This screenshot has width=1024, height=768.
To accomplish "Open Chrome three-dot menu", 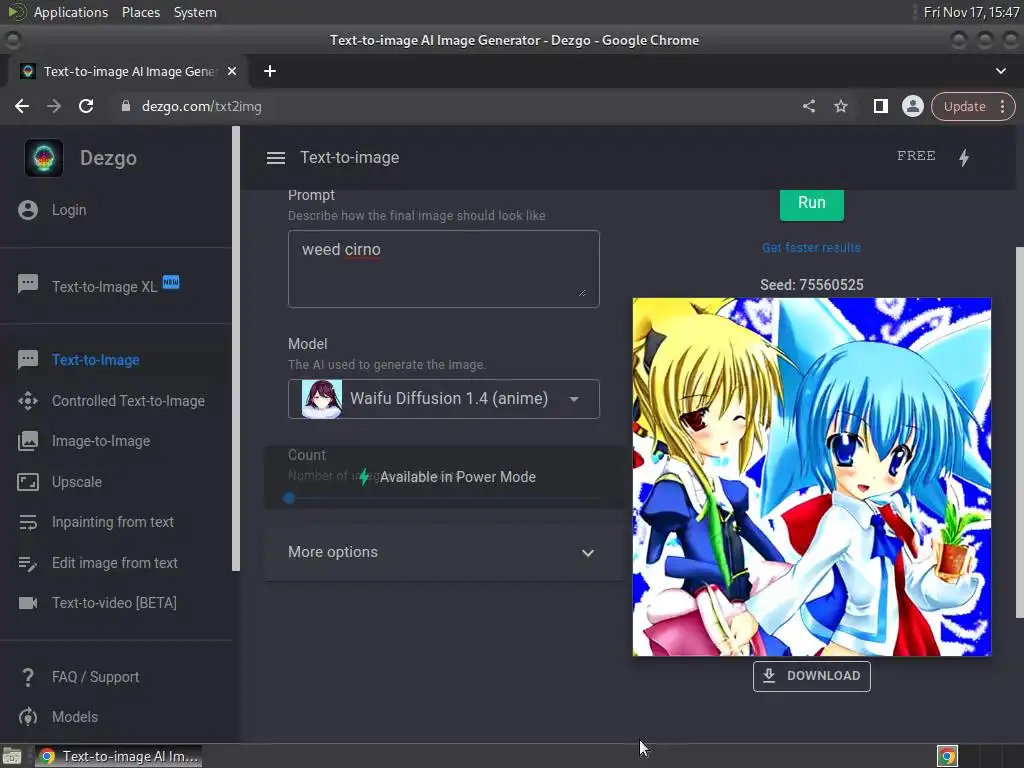I will [x=1002, y=106].
